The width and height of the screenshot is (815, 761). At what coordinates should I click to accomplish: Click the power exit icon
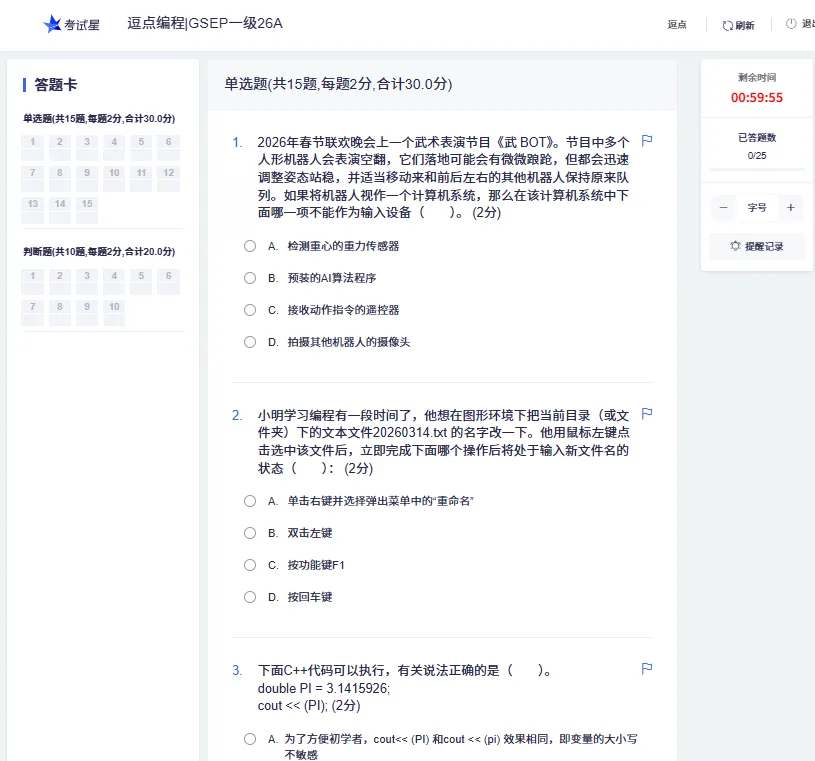coord(791,23)
